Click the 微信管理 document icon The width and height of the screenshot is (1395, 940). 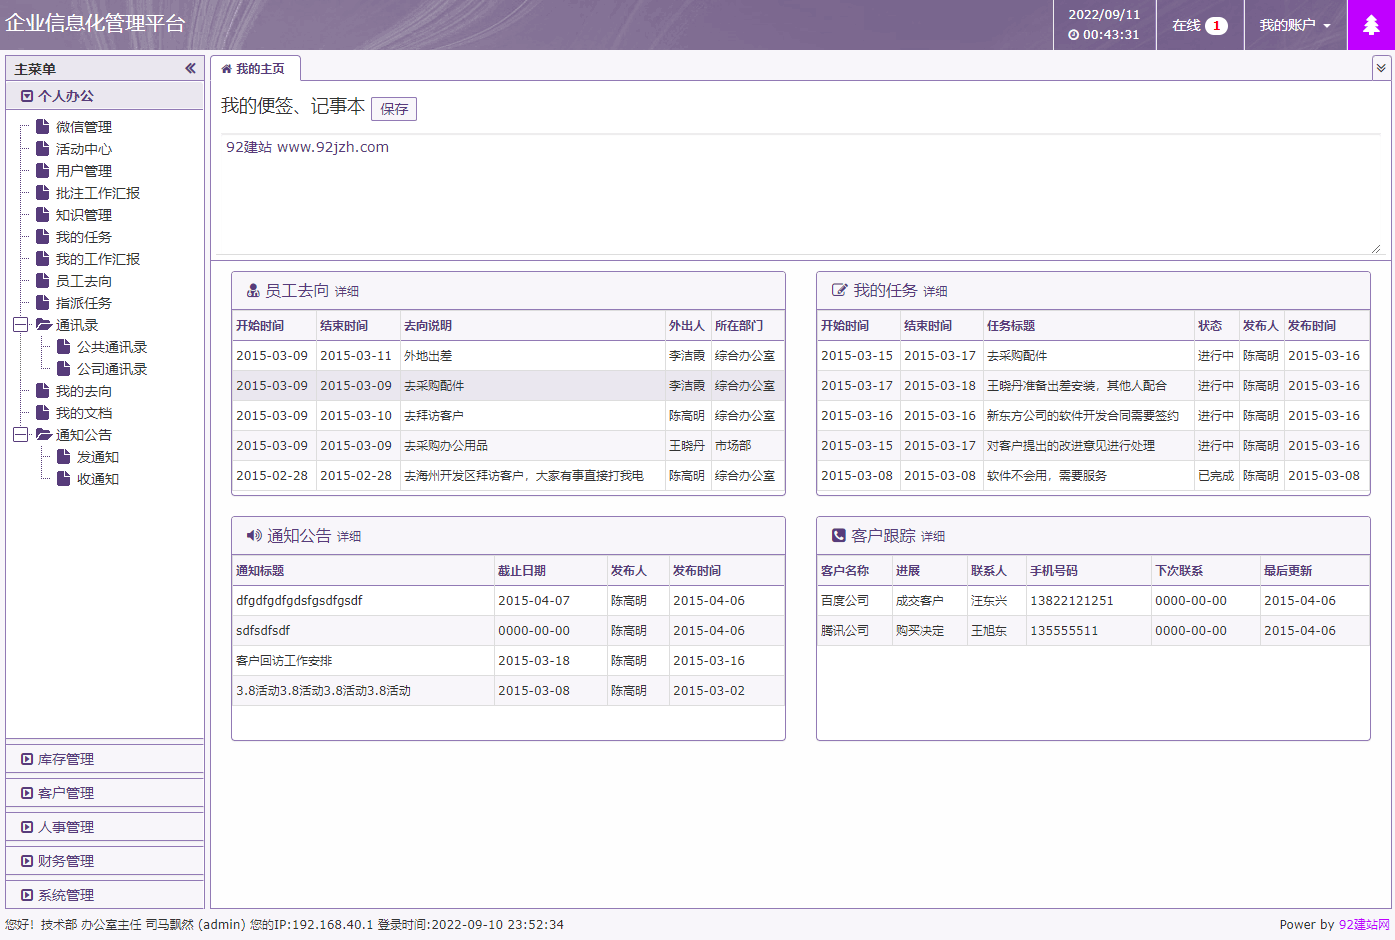point(43,126)
